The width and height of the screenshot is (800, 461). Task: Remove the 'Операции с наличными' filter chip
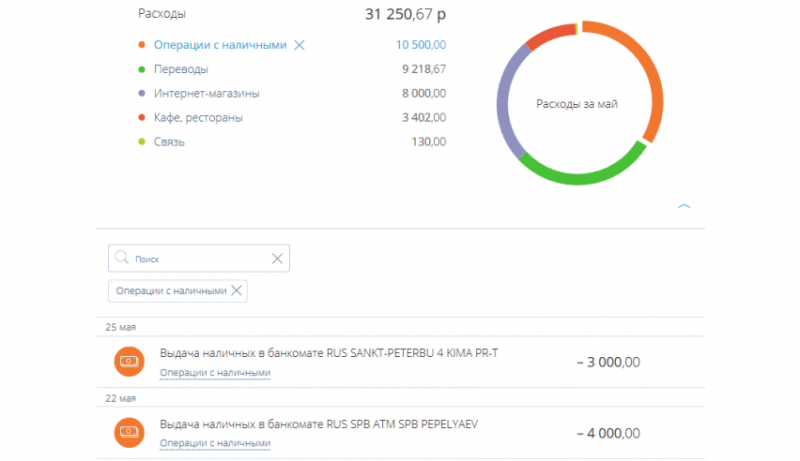pyautogui.click(x=237, y=290)
